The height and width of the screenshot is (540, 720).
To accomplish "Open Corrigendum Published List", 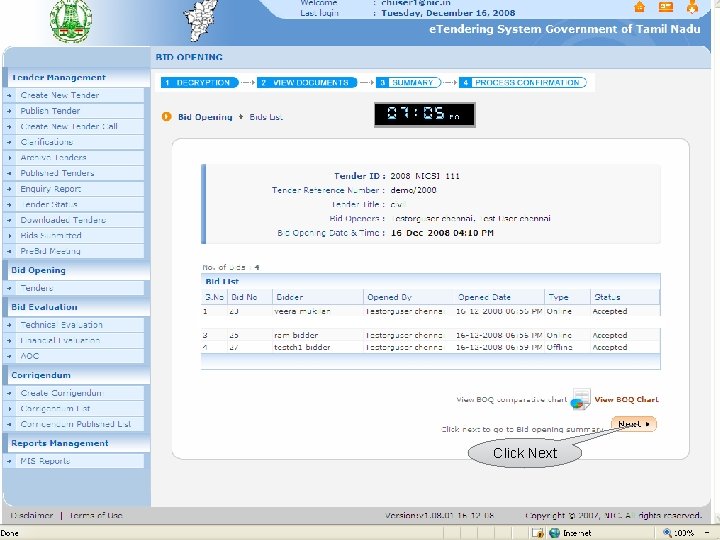I will [75, 424].
